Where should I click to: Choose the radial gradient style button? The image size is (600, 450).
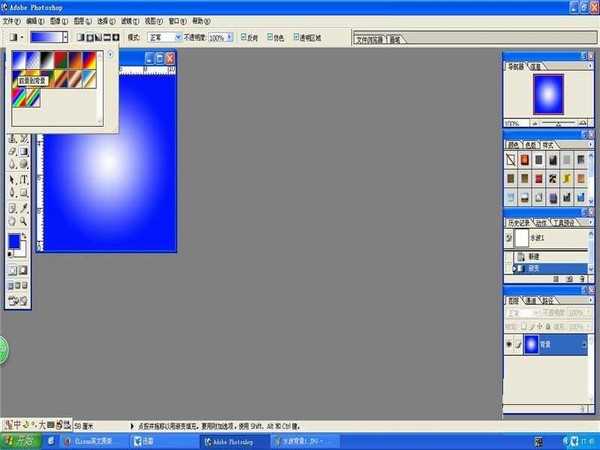(89, 37)
